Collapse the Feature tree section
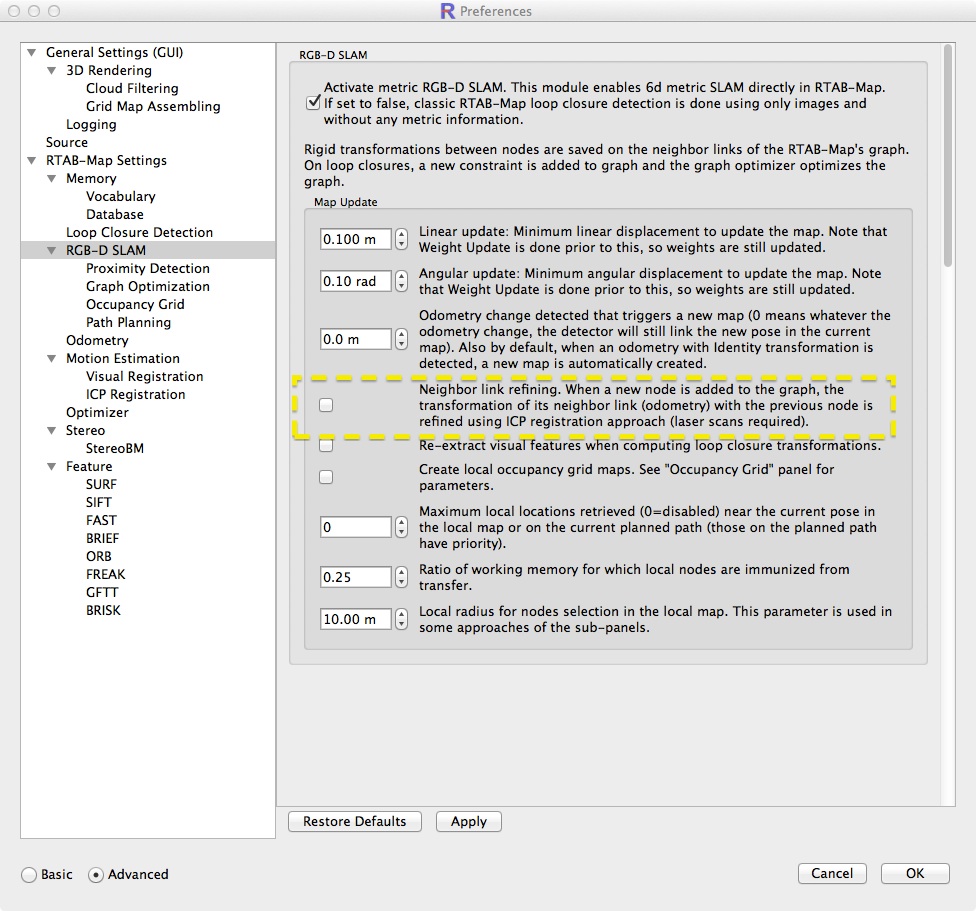Screen dimensions: 976x911 point(52,467)
